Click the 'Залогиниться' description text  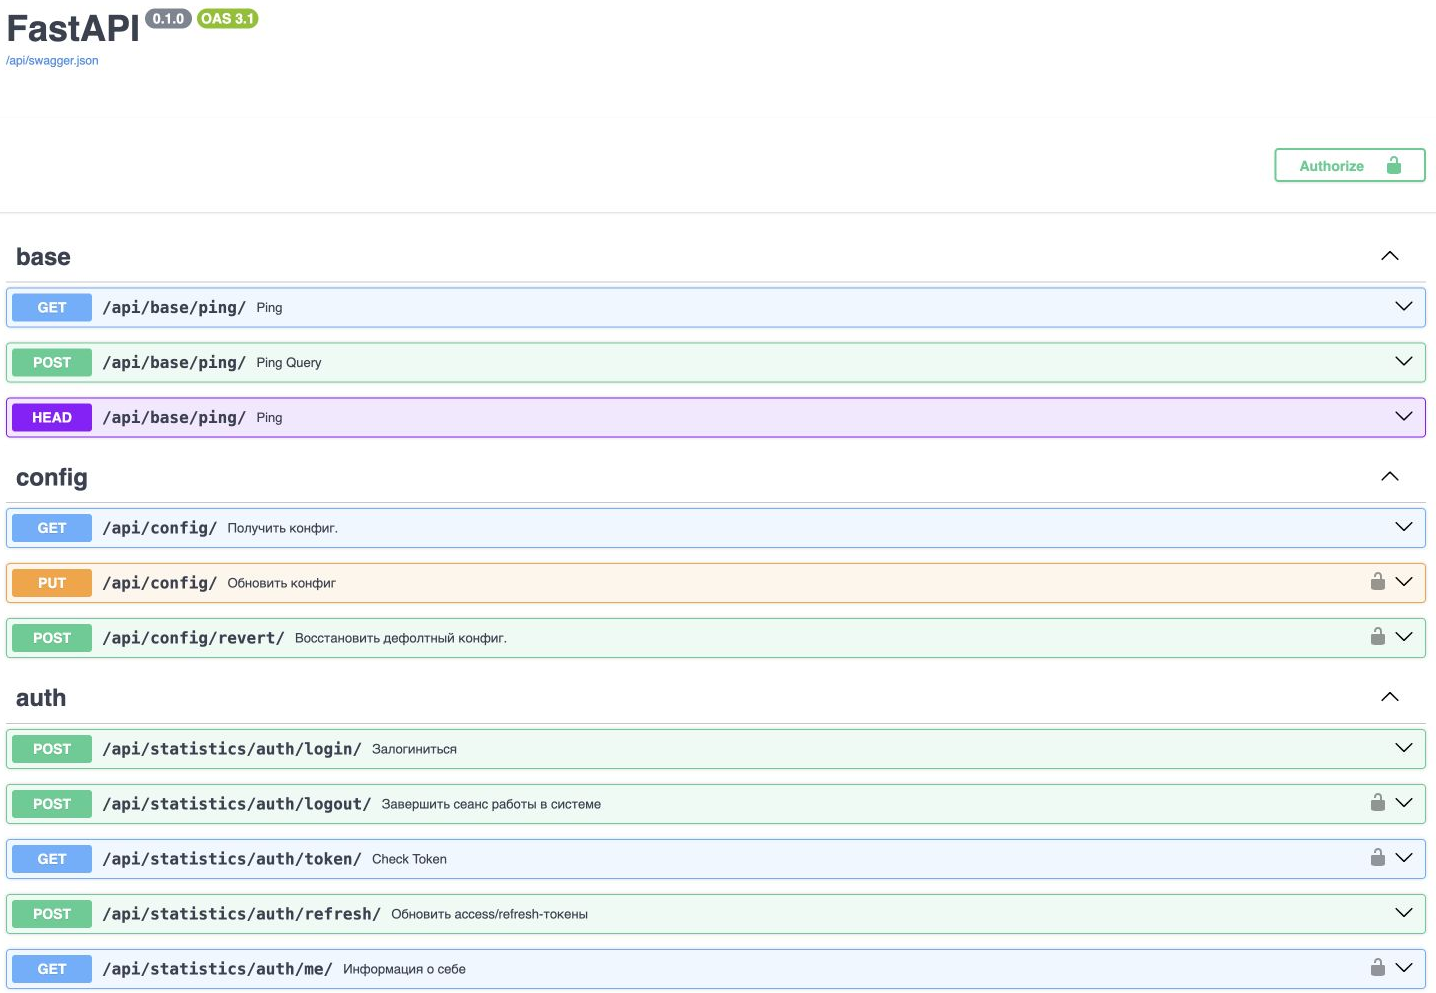tap(414, 749)
